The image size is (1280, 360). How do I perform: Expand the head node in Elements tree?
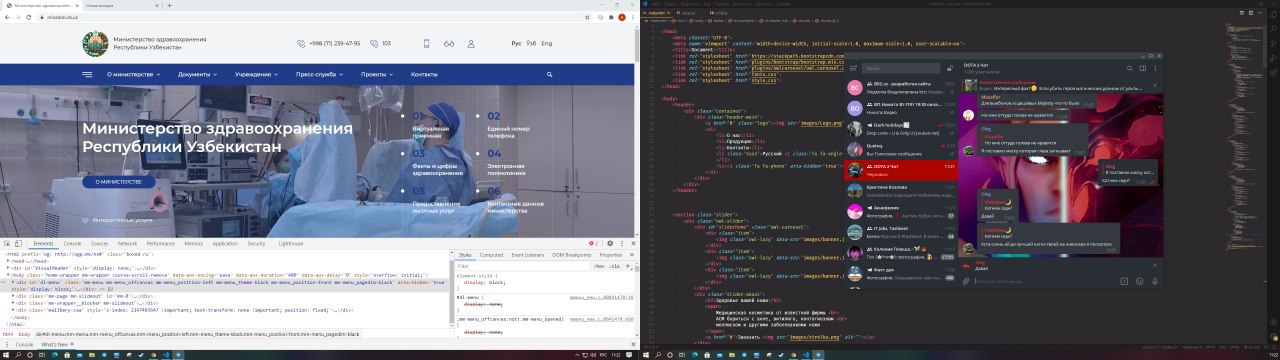click(x=9, y=261)
